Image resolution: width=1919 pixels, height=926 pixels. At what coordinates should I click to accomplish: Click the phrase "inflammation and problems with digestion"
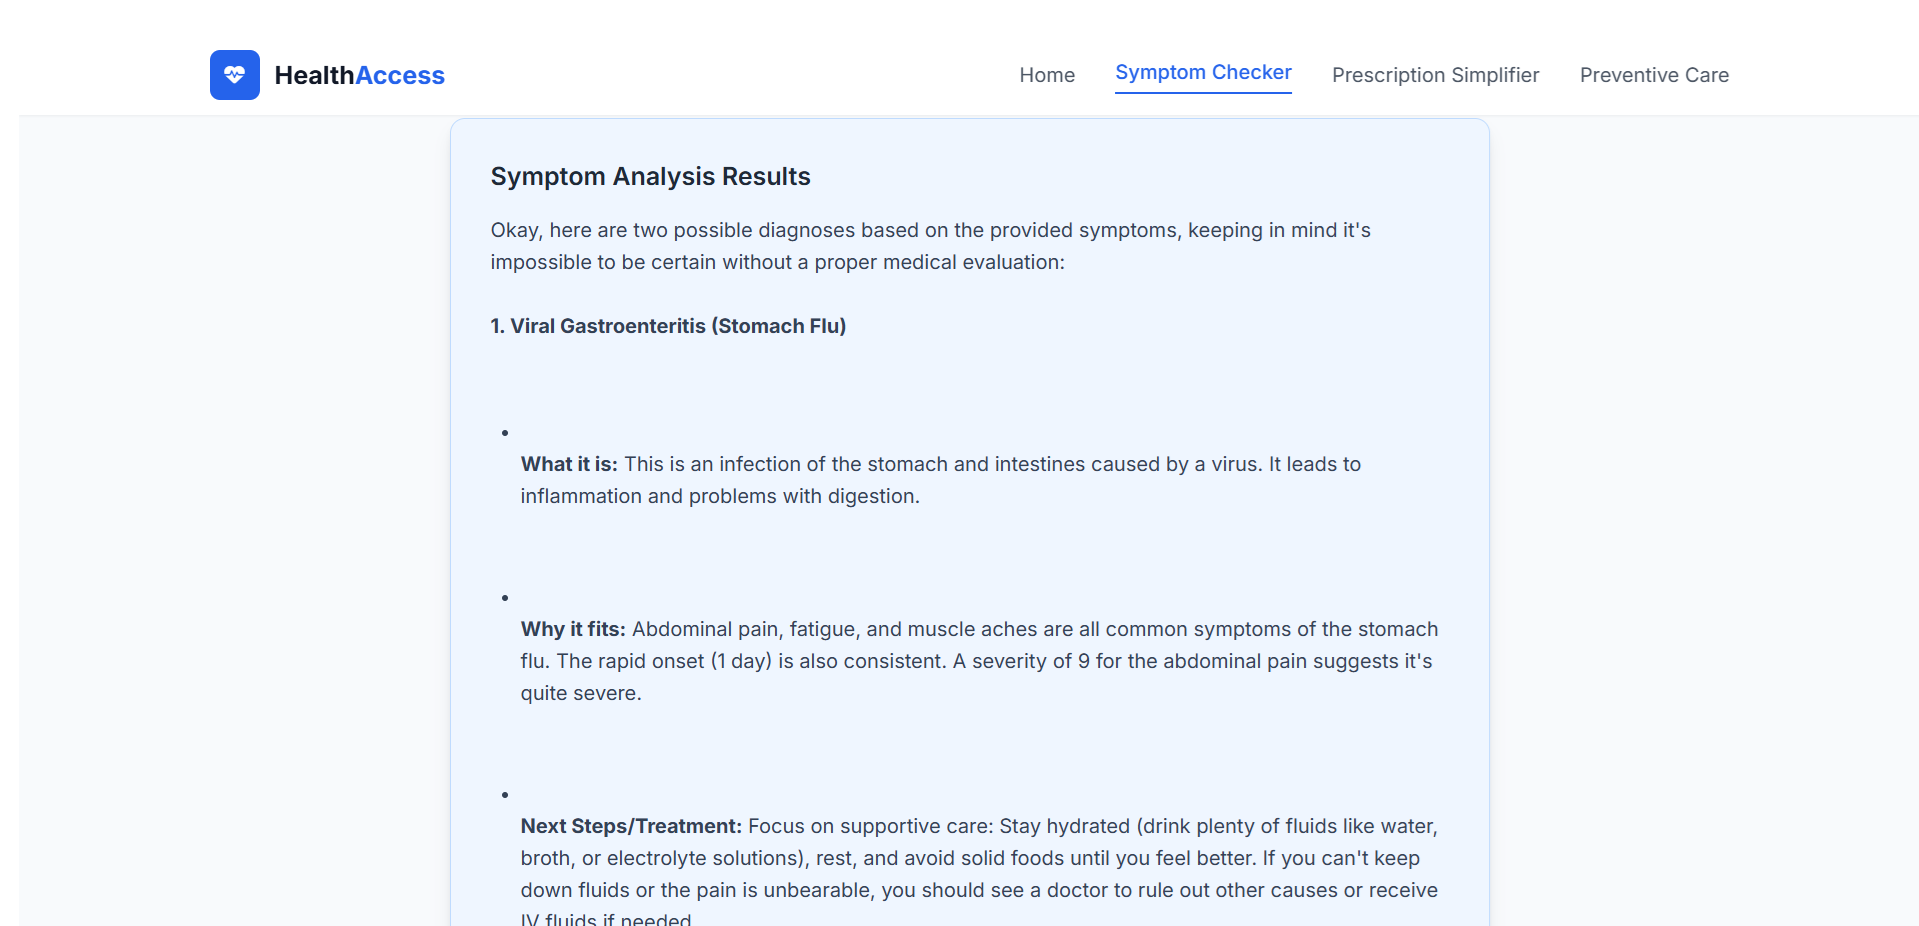click(x=719, y=496)
